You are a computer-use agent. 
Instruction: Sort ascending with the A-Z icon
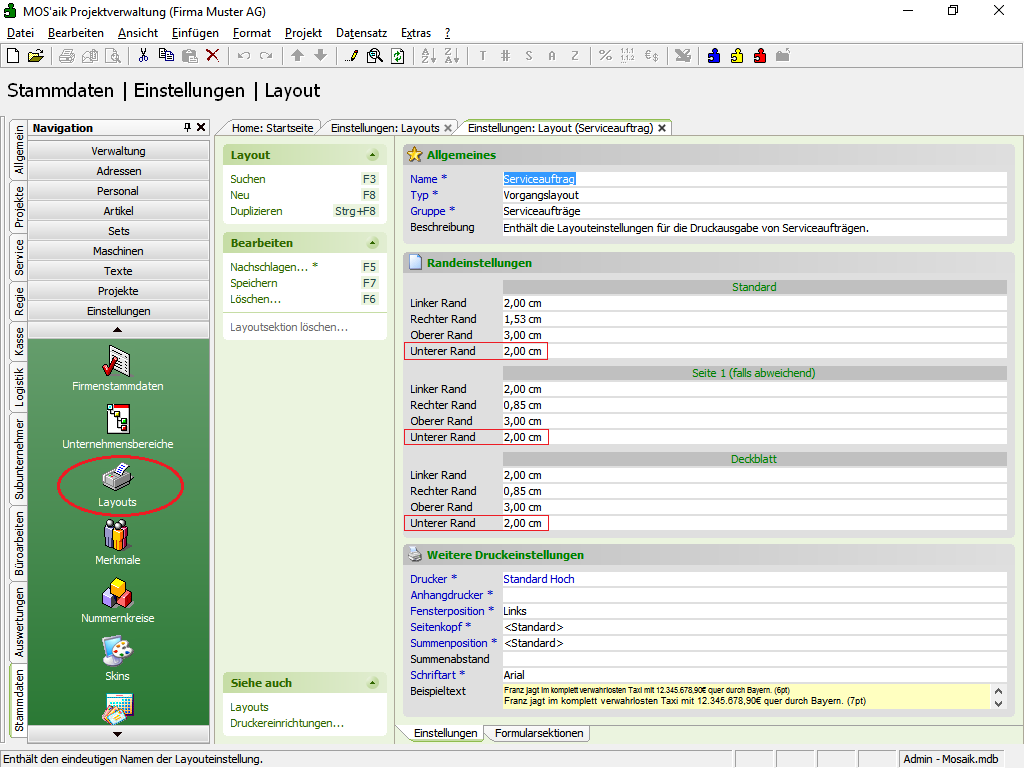coord(428,56)
